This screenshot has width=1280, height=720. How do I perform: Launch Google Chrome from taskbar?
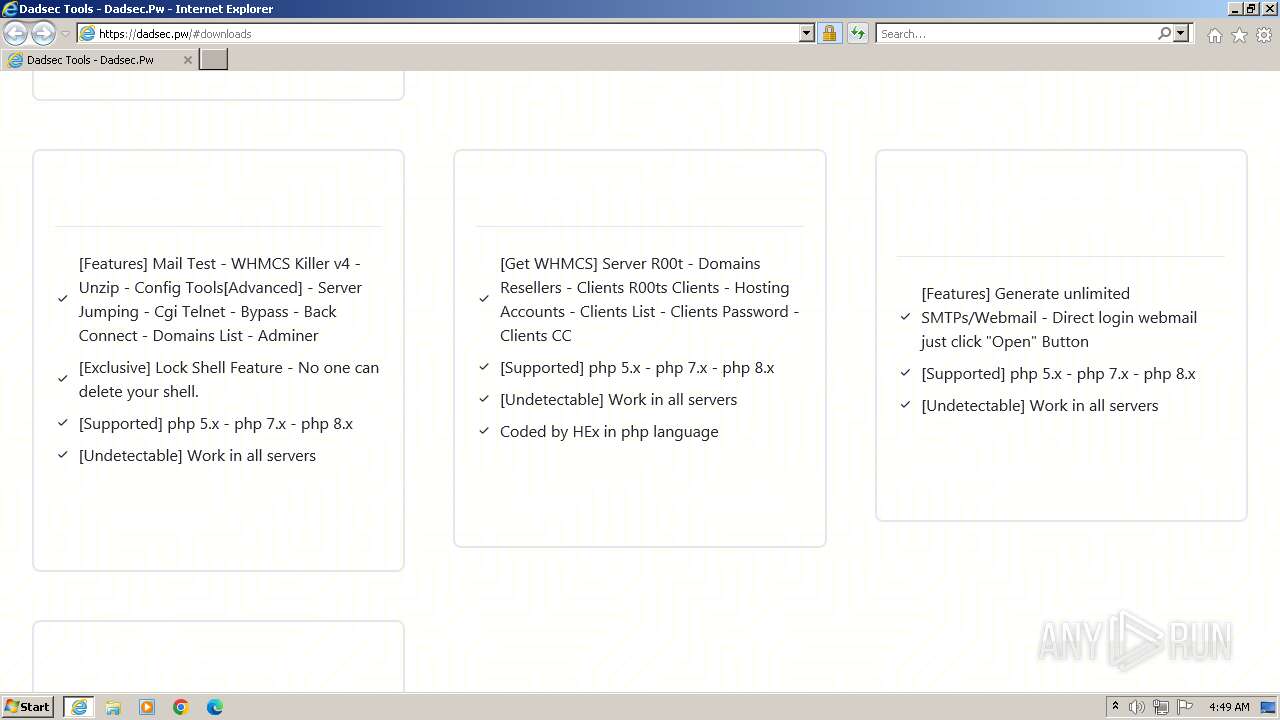tap(181, 707)
